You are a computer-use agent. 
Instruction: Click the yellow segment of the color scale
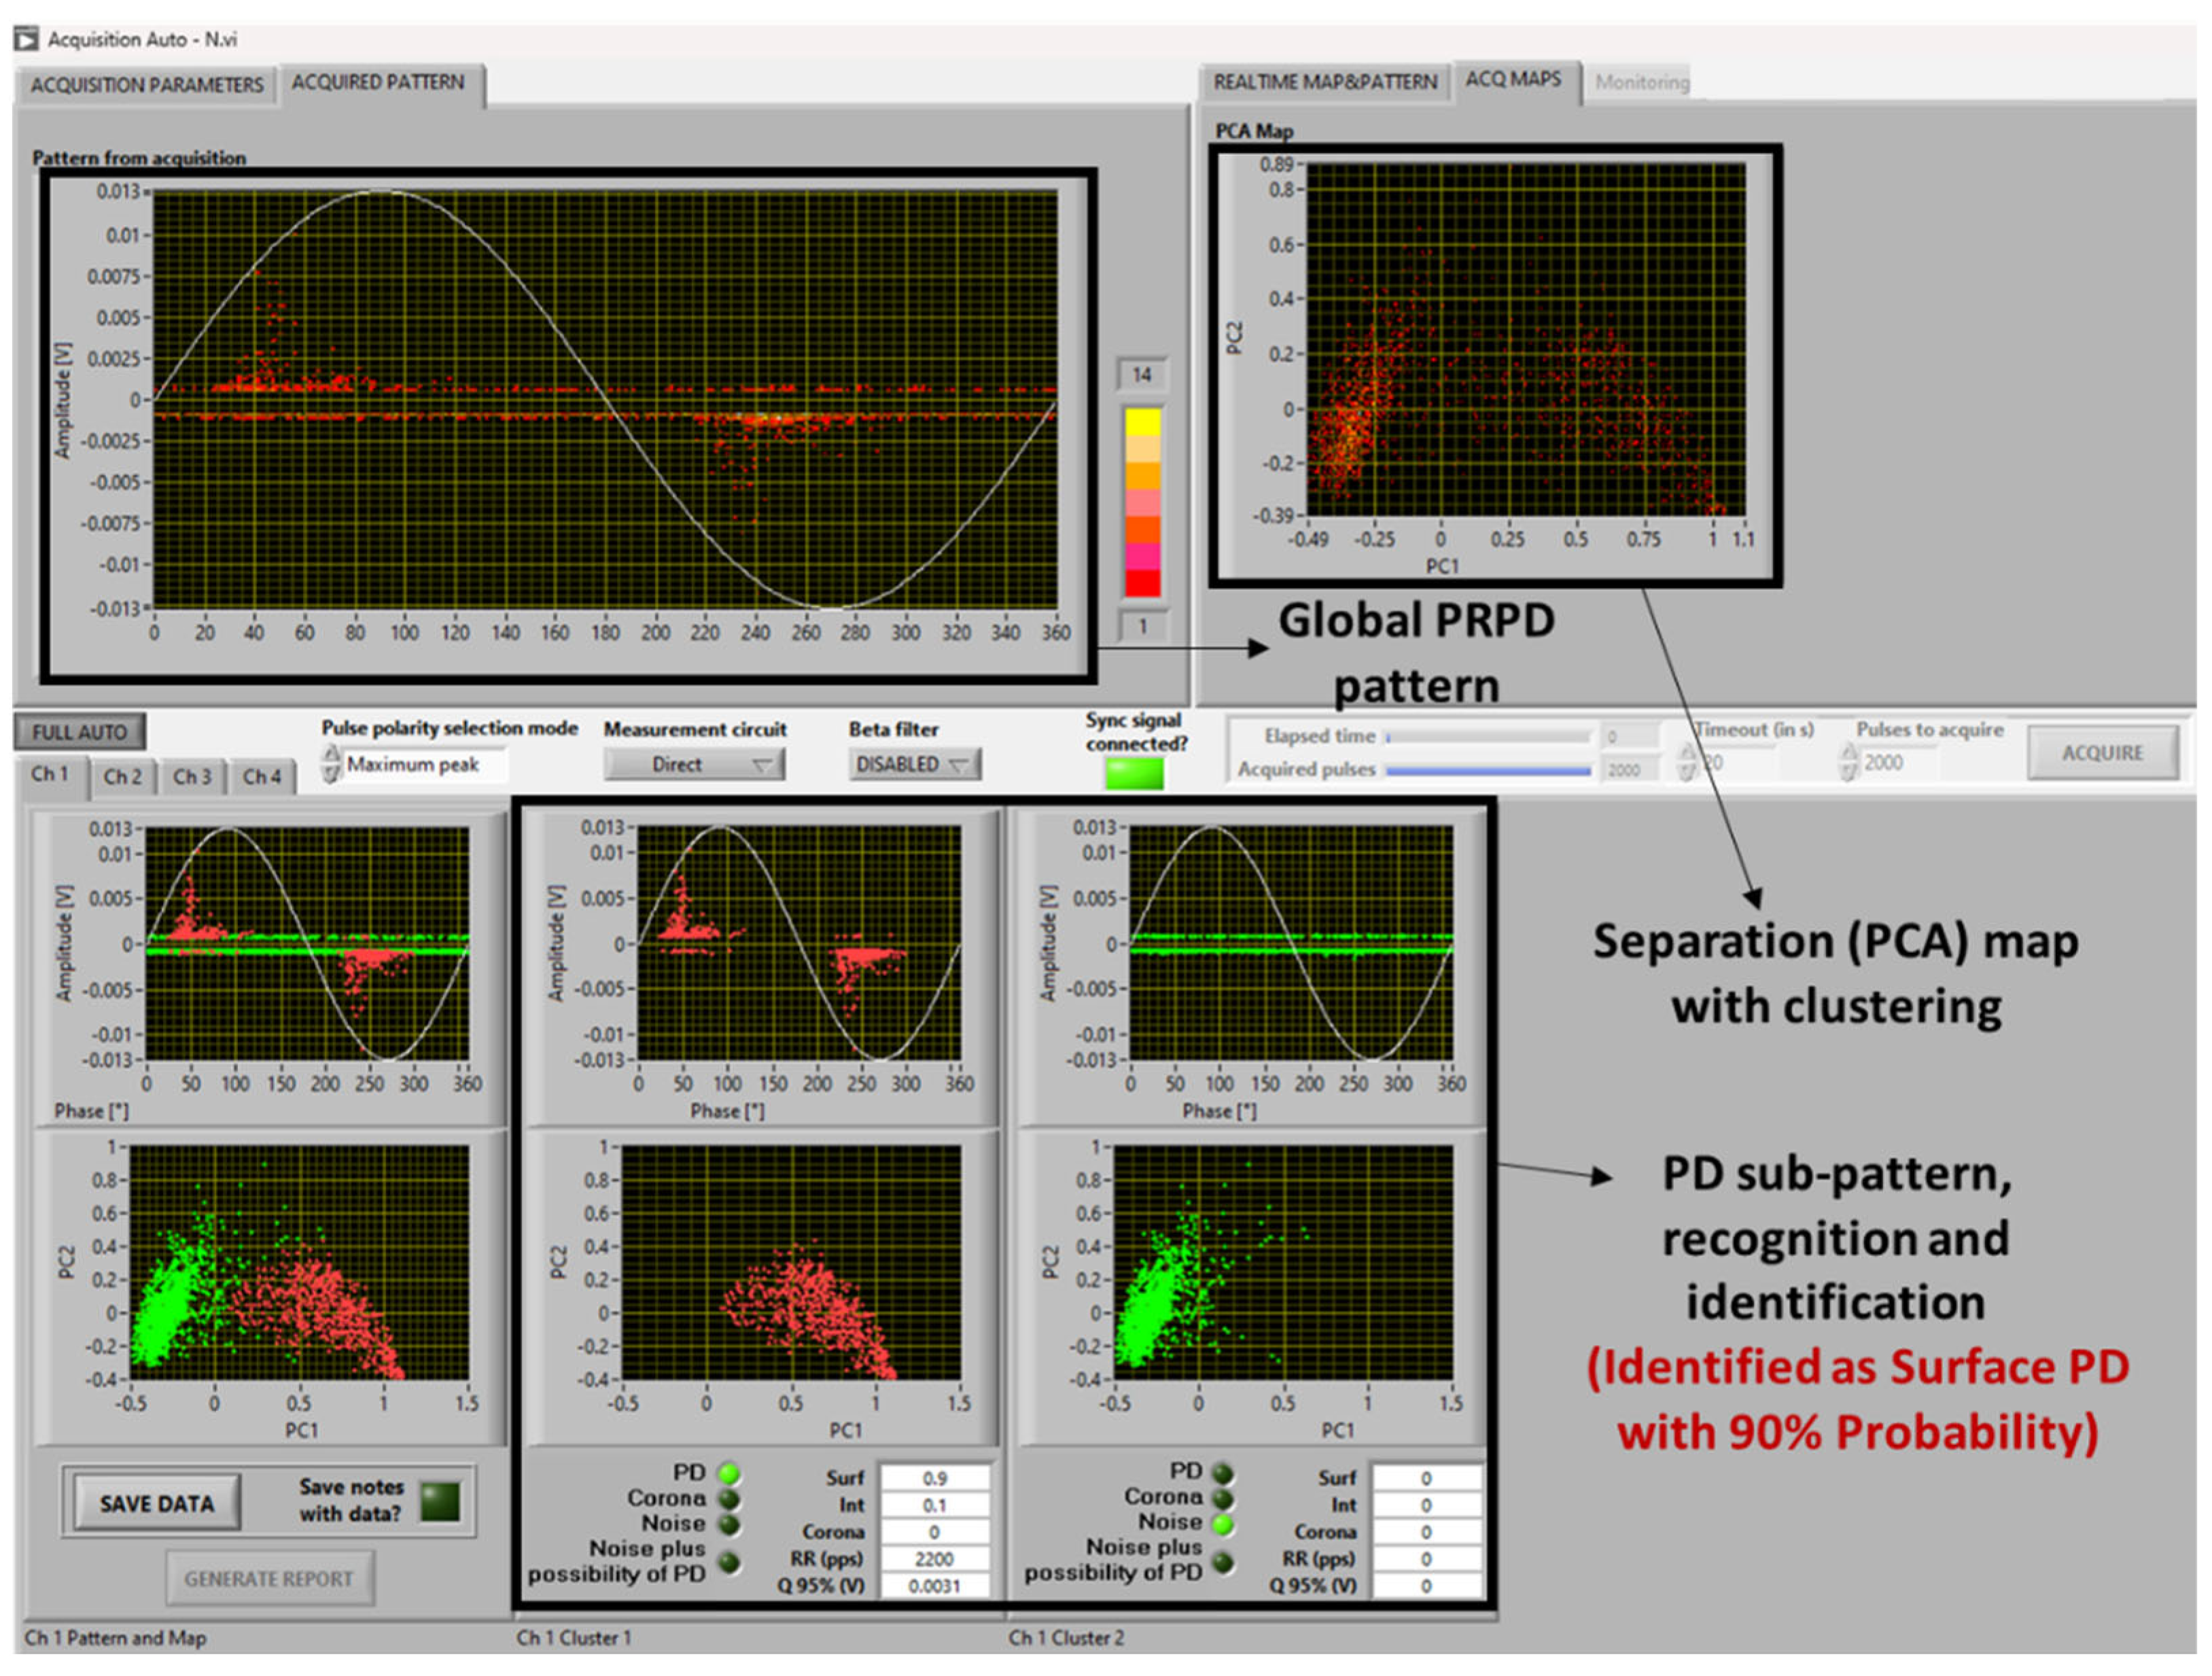click(x=1143, y=422)
